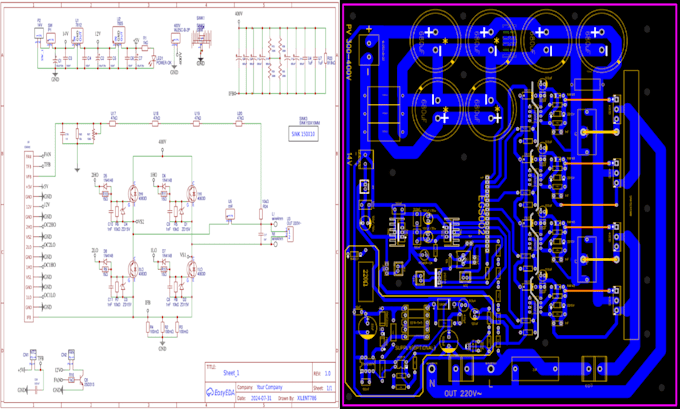Viewport: 680px width, 409px height.
Task: Select the R24 10kΩ resistor
Action: point(262,214)
